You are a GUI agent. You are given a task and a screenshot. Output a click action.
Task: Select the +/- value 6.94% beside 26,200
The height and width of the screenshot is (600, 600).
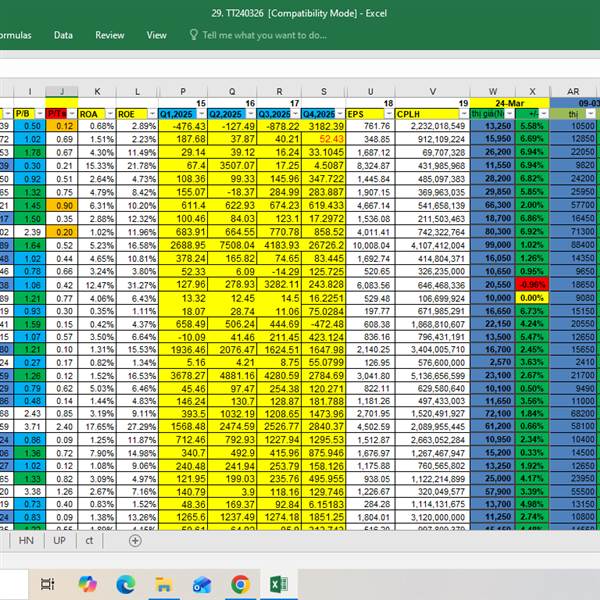(x=532, y=152)
